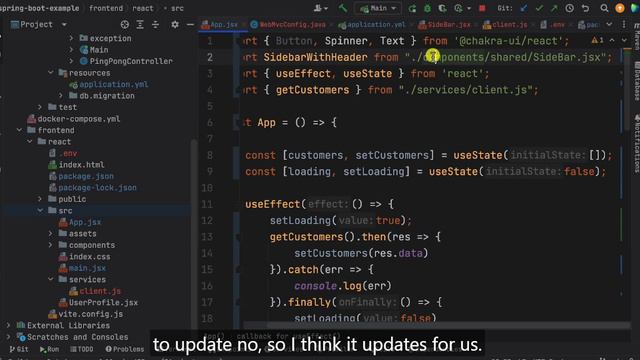Open the Run tool window button
This screenshot has width=640, height=360.
point(49,349)
